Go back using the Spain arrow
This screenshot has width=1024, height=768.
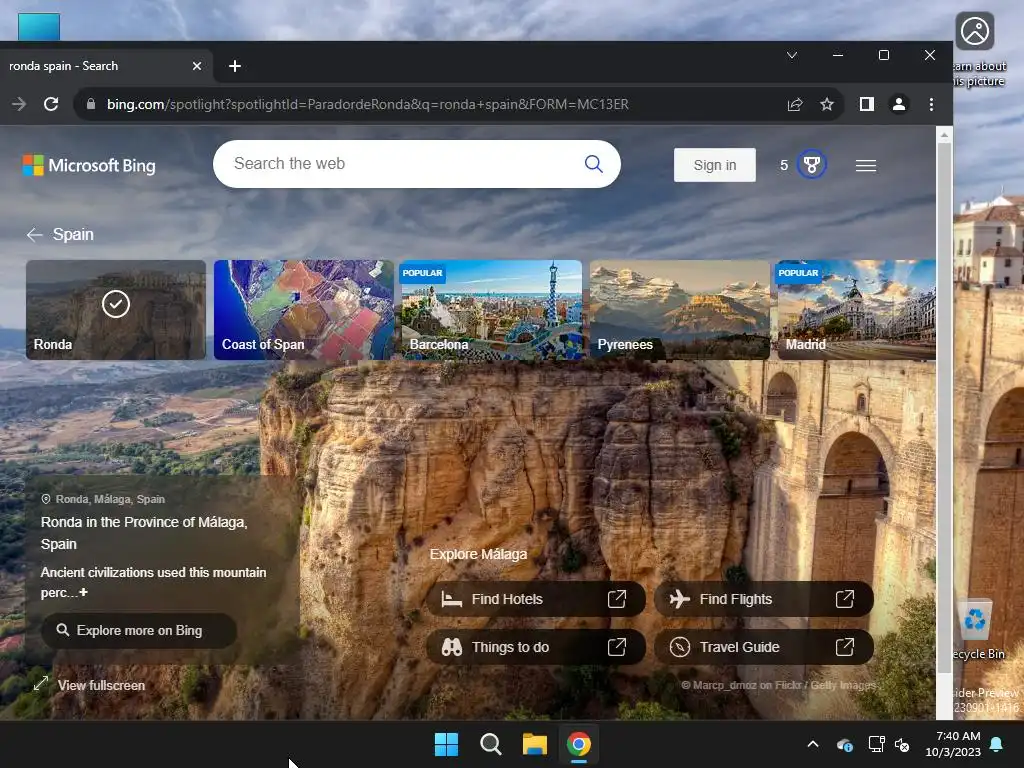tap(35, 234)
